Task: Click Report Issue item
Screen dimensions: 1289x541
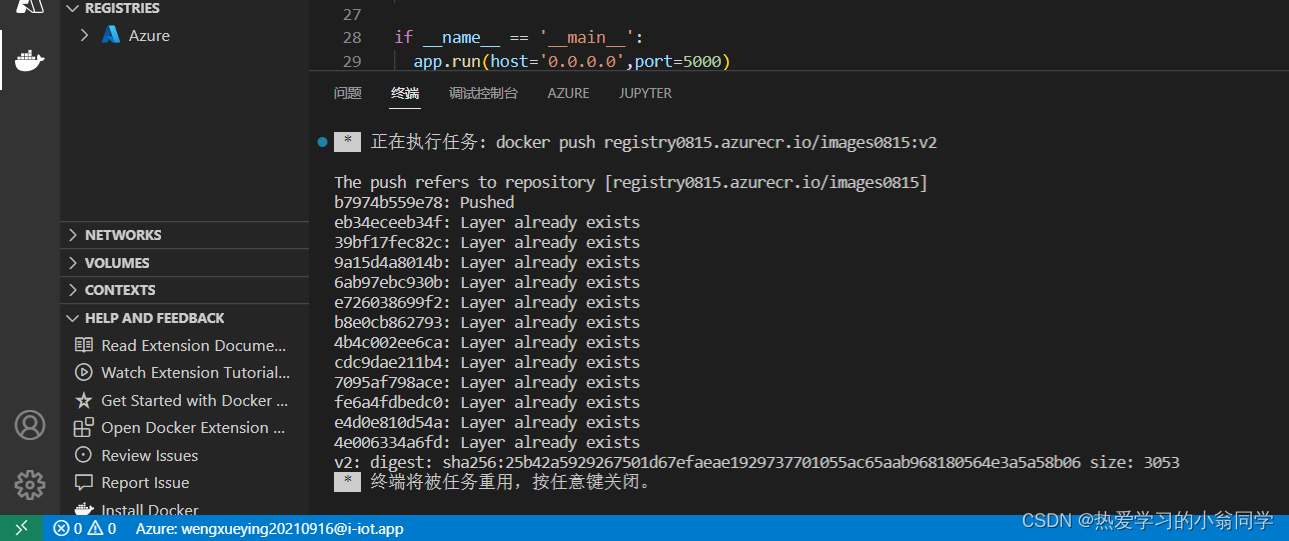Action: pyautogui.click(x=145, y=482)
